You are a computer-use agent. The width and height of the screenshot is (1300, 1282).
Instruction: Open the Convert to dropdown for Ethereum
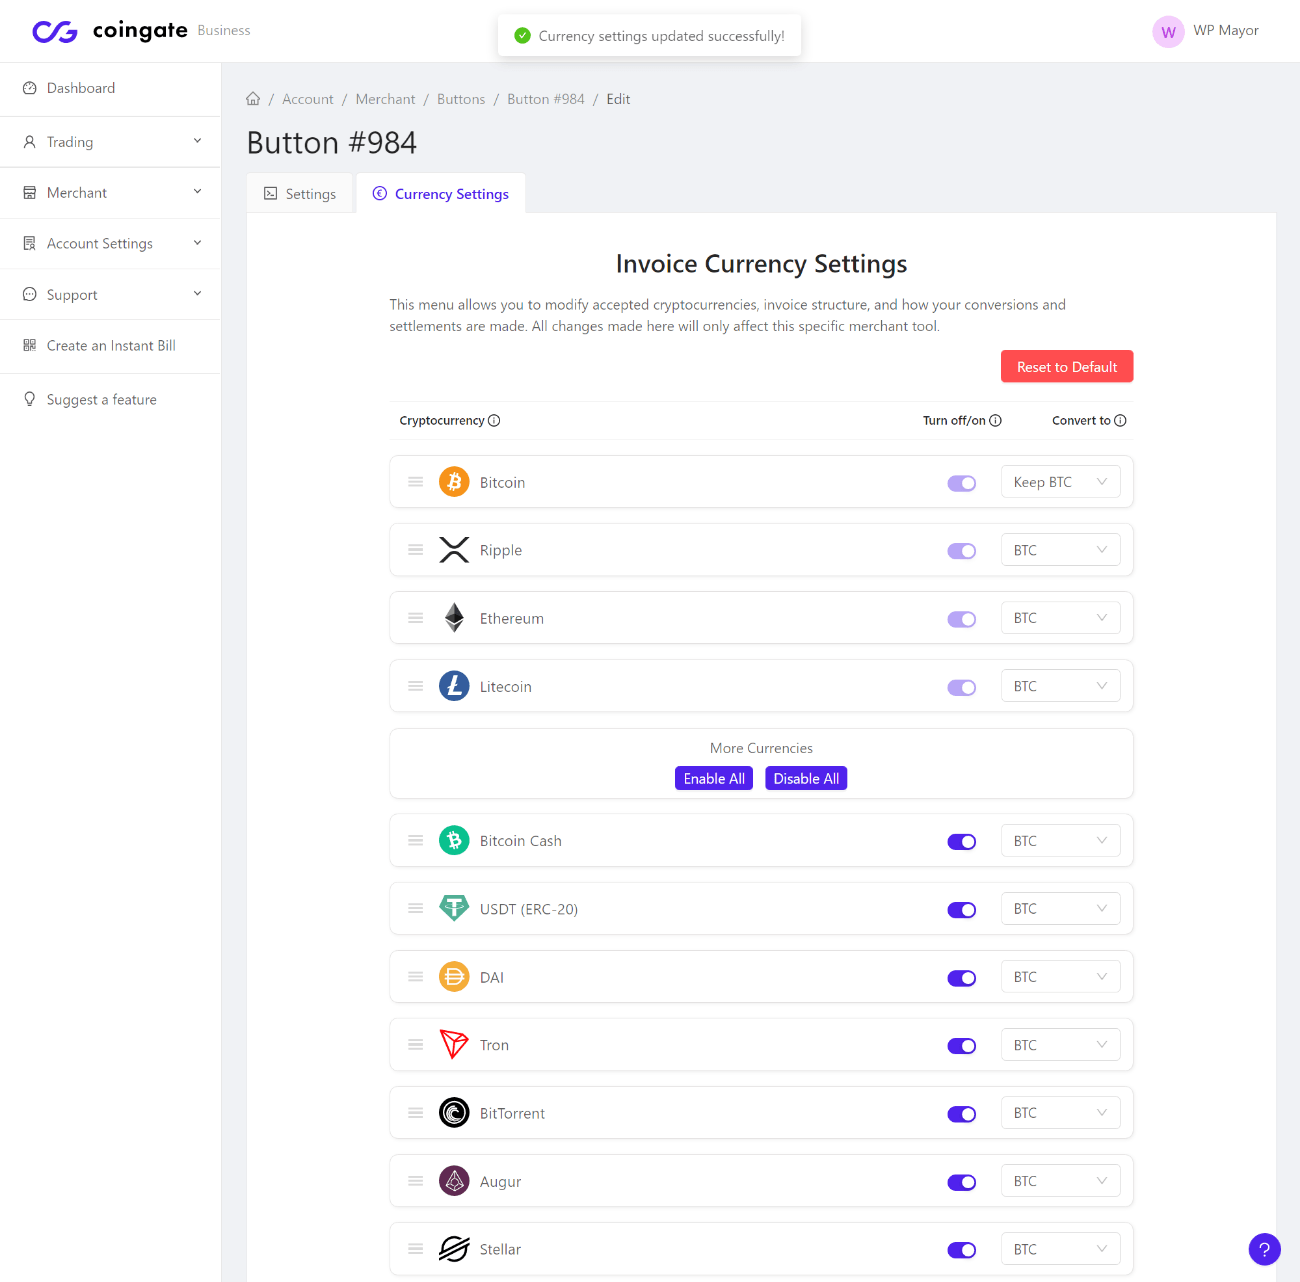(x=1060, y=618)
